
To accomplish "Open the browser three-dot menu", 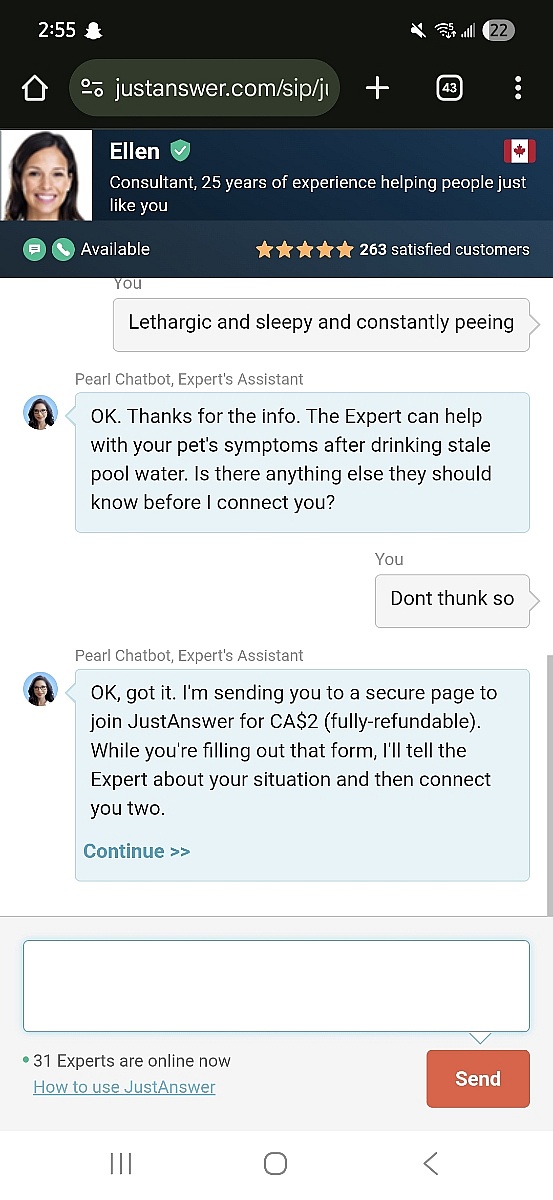I will 517,89.
